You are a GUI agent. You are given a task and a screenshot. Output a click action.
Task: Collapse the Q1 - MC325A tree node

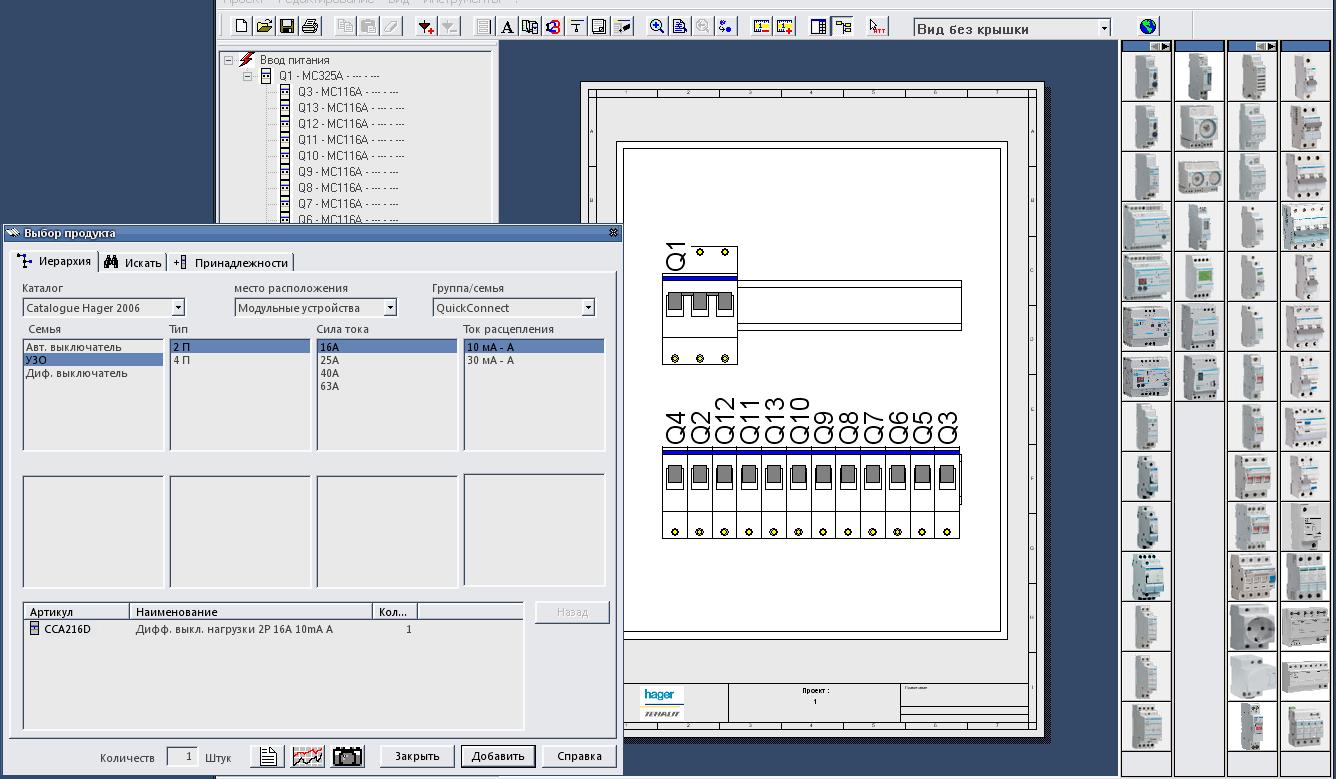click(x=248, y=76)
